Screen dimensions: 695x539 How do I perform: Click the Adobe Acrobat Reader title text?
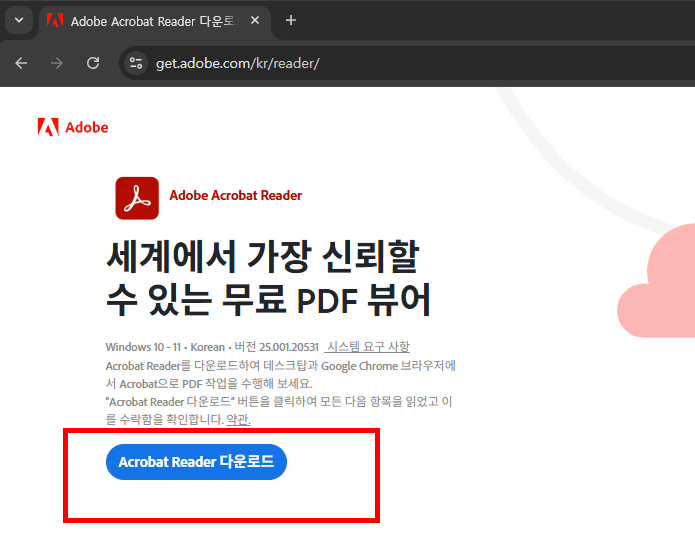236,195
